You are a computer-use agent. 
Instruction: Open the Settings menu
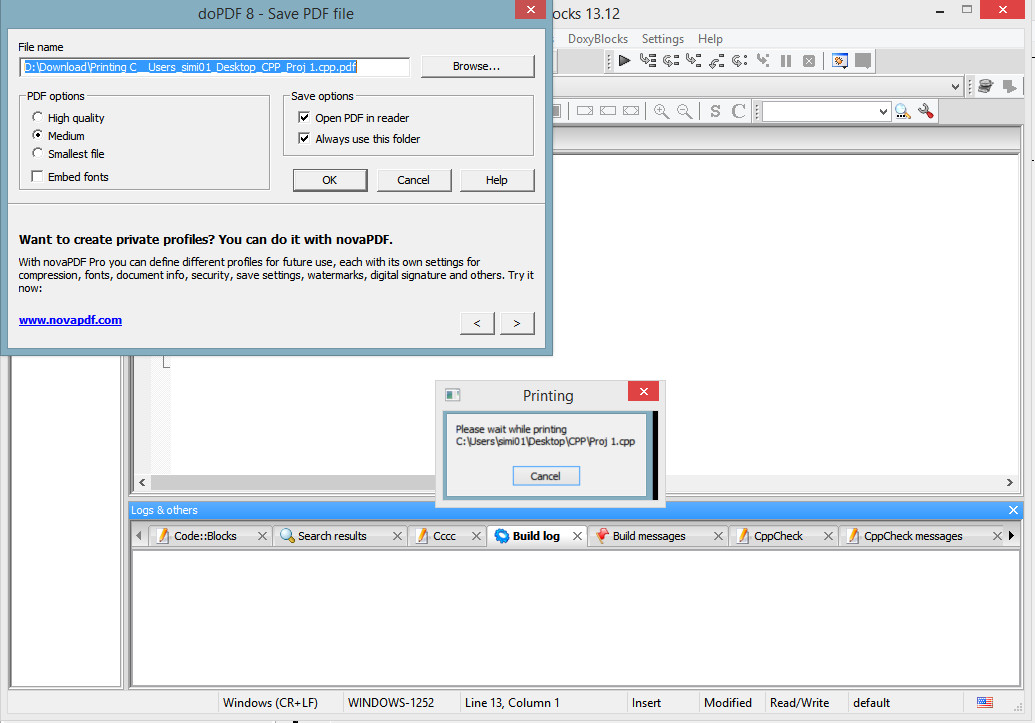click(663, 39)
